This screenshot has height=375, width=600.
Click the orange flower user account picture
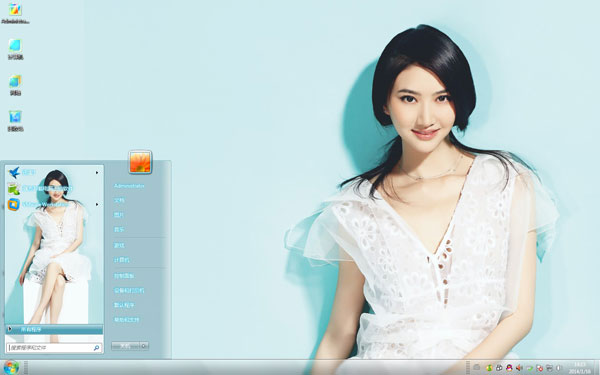tap(140, 162)
